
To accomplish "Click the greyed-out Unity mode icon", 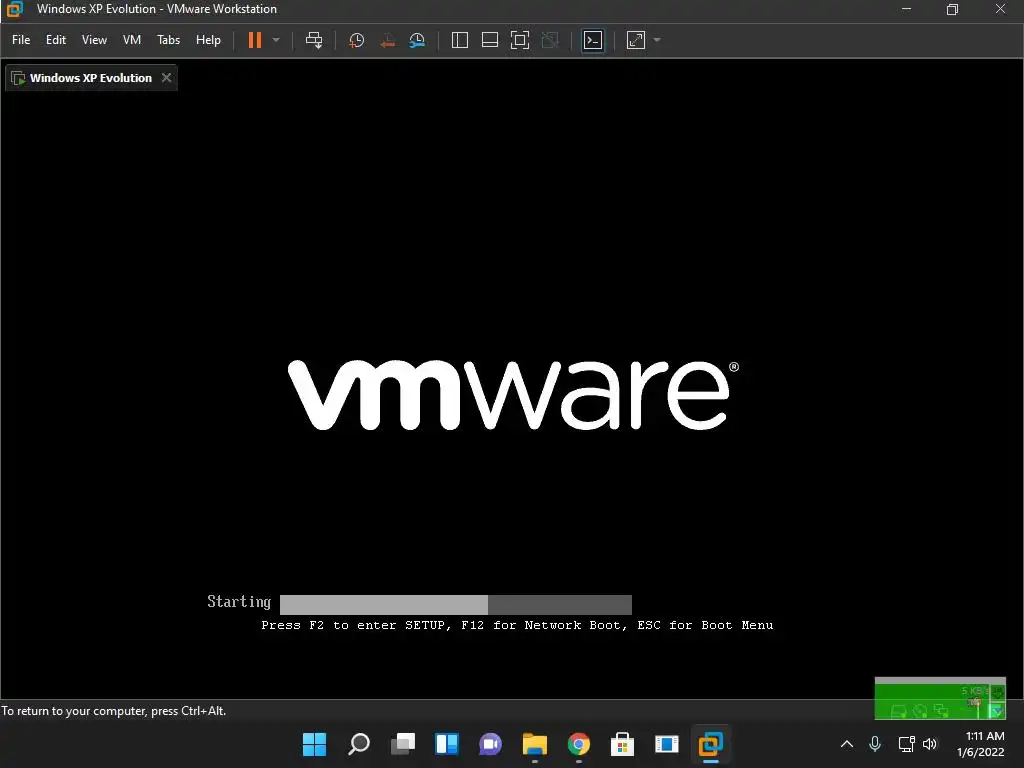I will [x=551, y=40].
